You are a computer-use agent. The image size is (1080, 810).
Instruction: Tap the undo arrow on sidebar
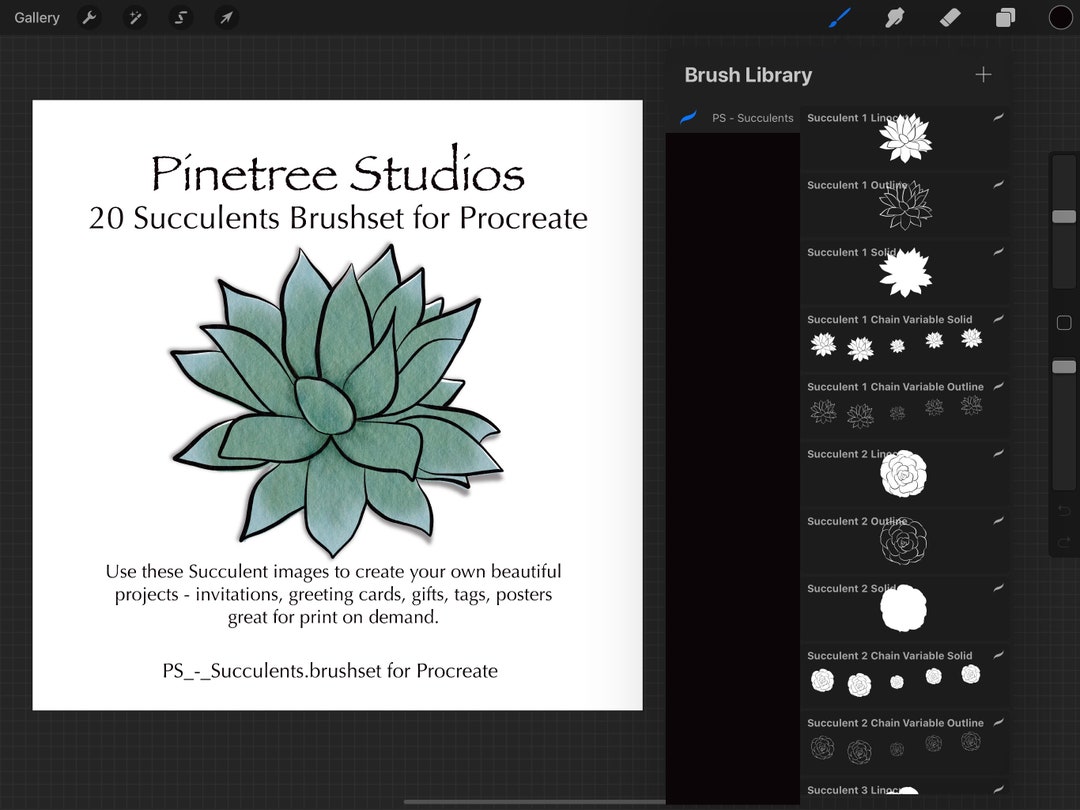coord(1063,510)
